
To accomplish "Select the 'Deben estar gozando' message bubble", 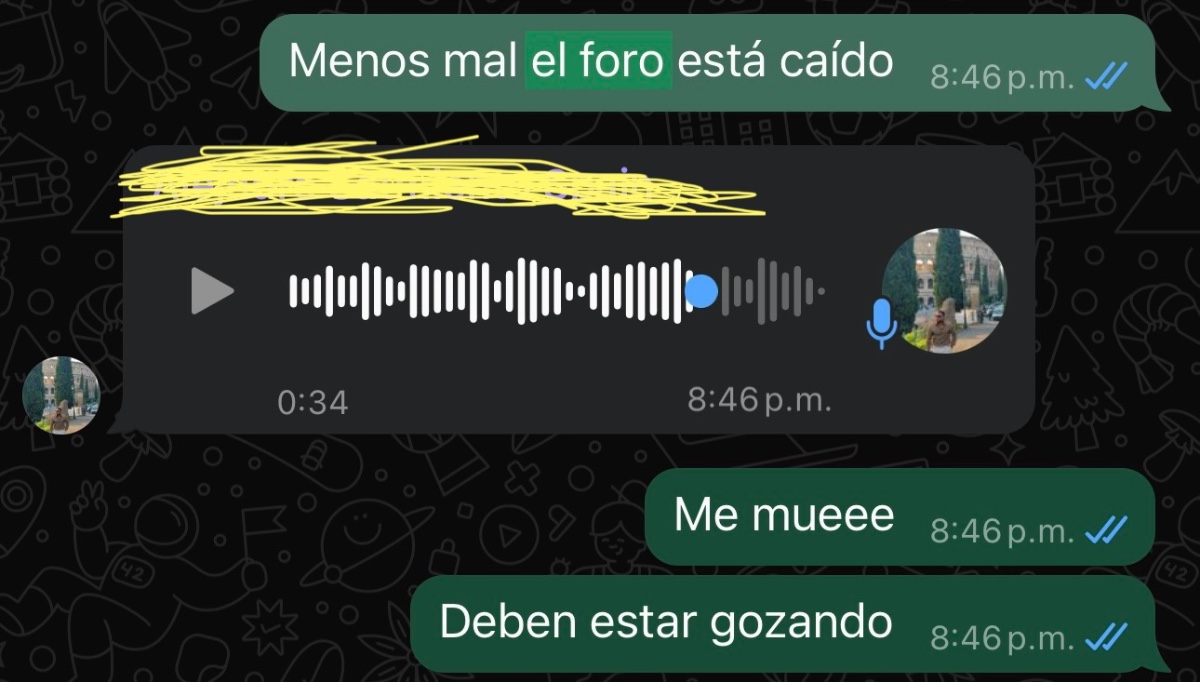I will pyautogui.click(x=792, y=623).
